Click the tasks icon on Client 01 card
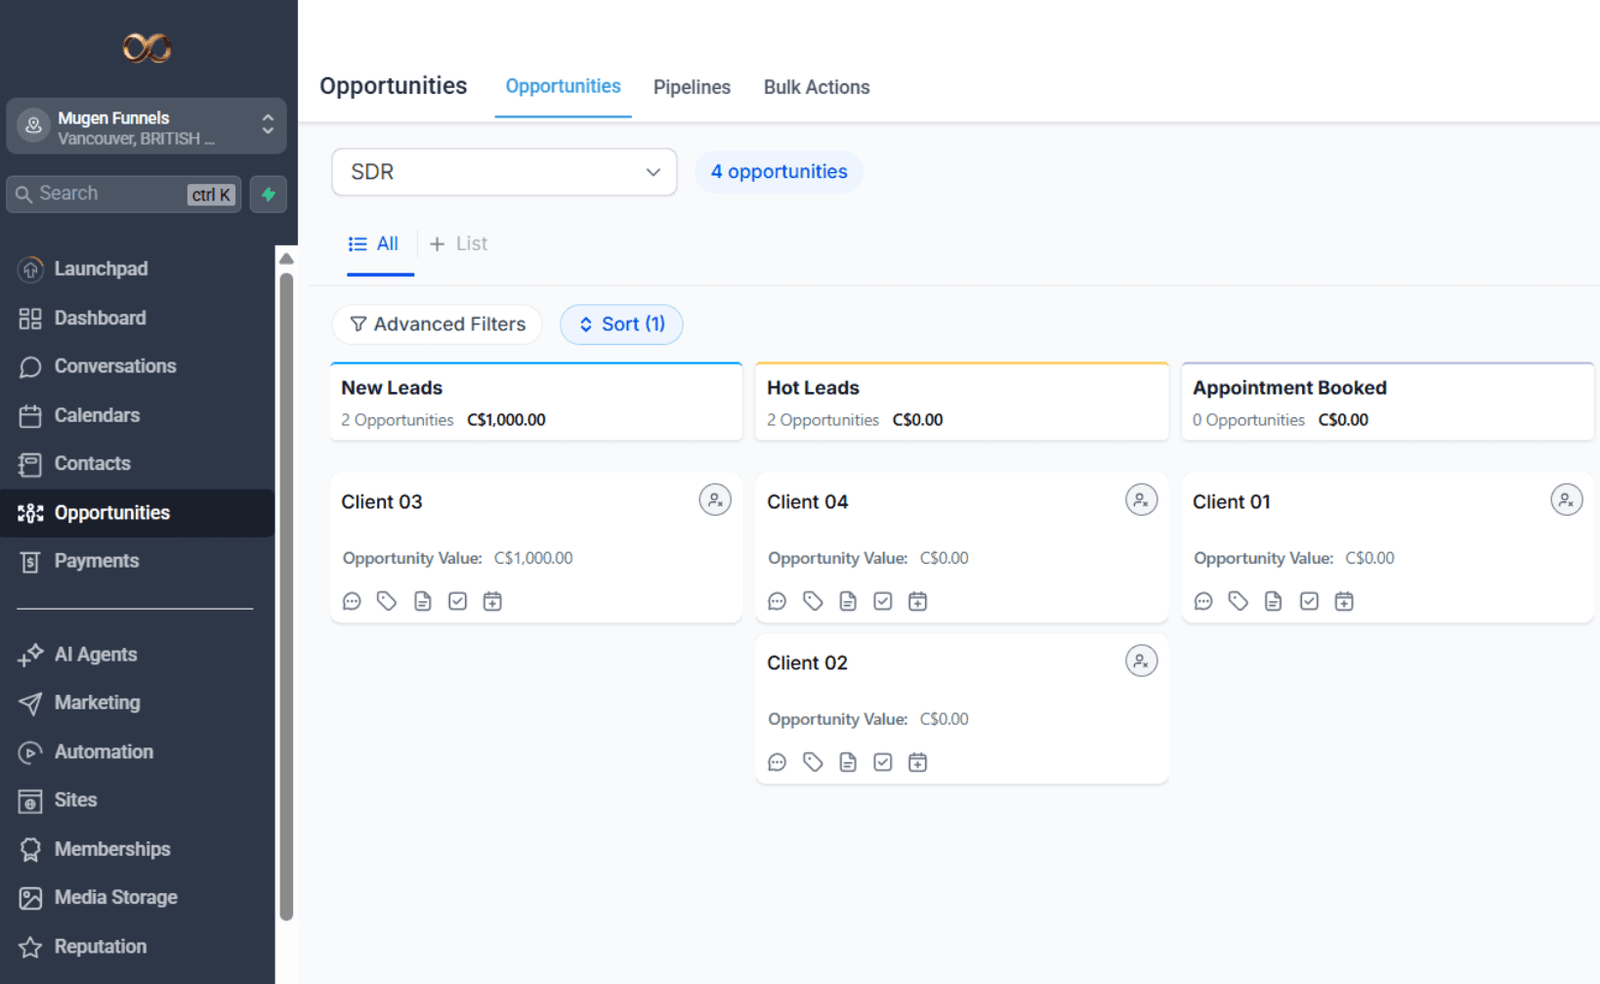This screenshot has width=1600, height=984. (1309, 601)
